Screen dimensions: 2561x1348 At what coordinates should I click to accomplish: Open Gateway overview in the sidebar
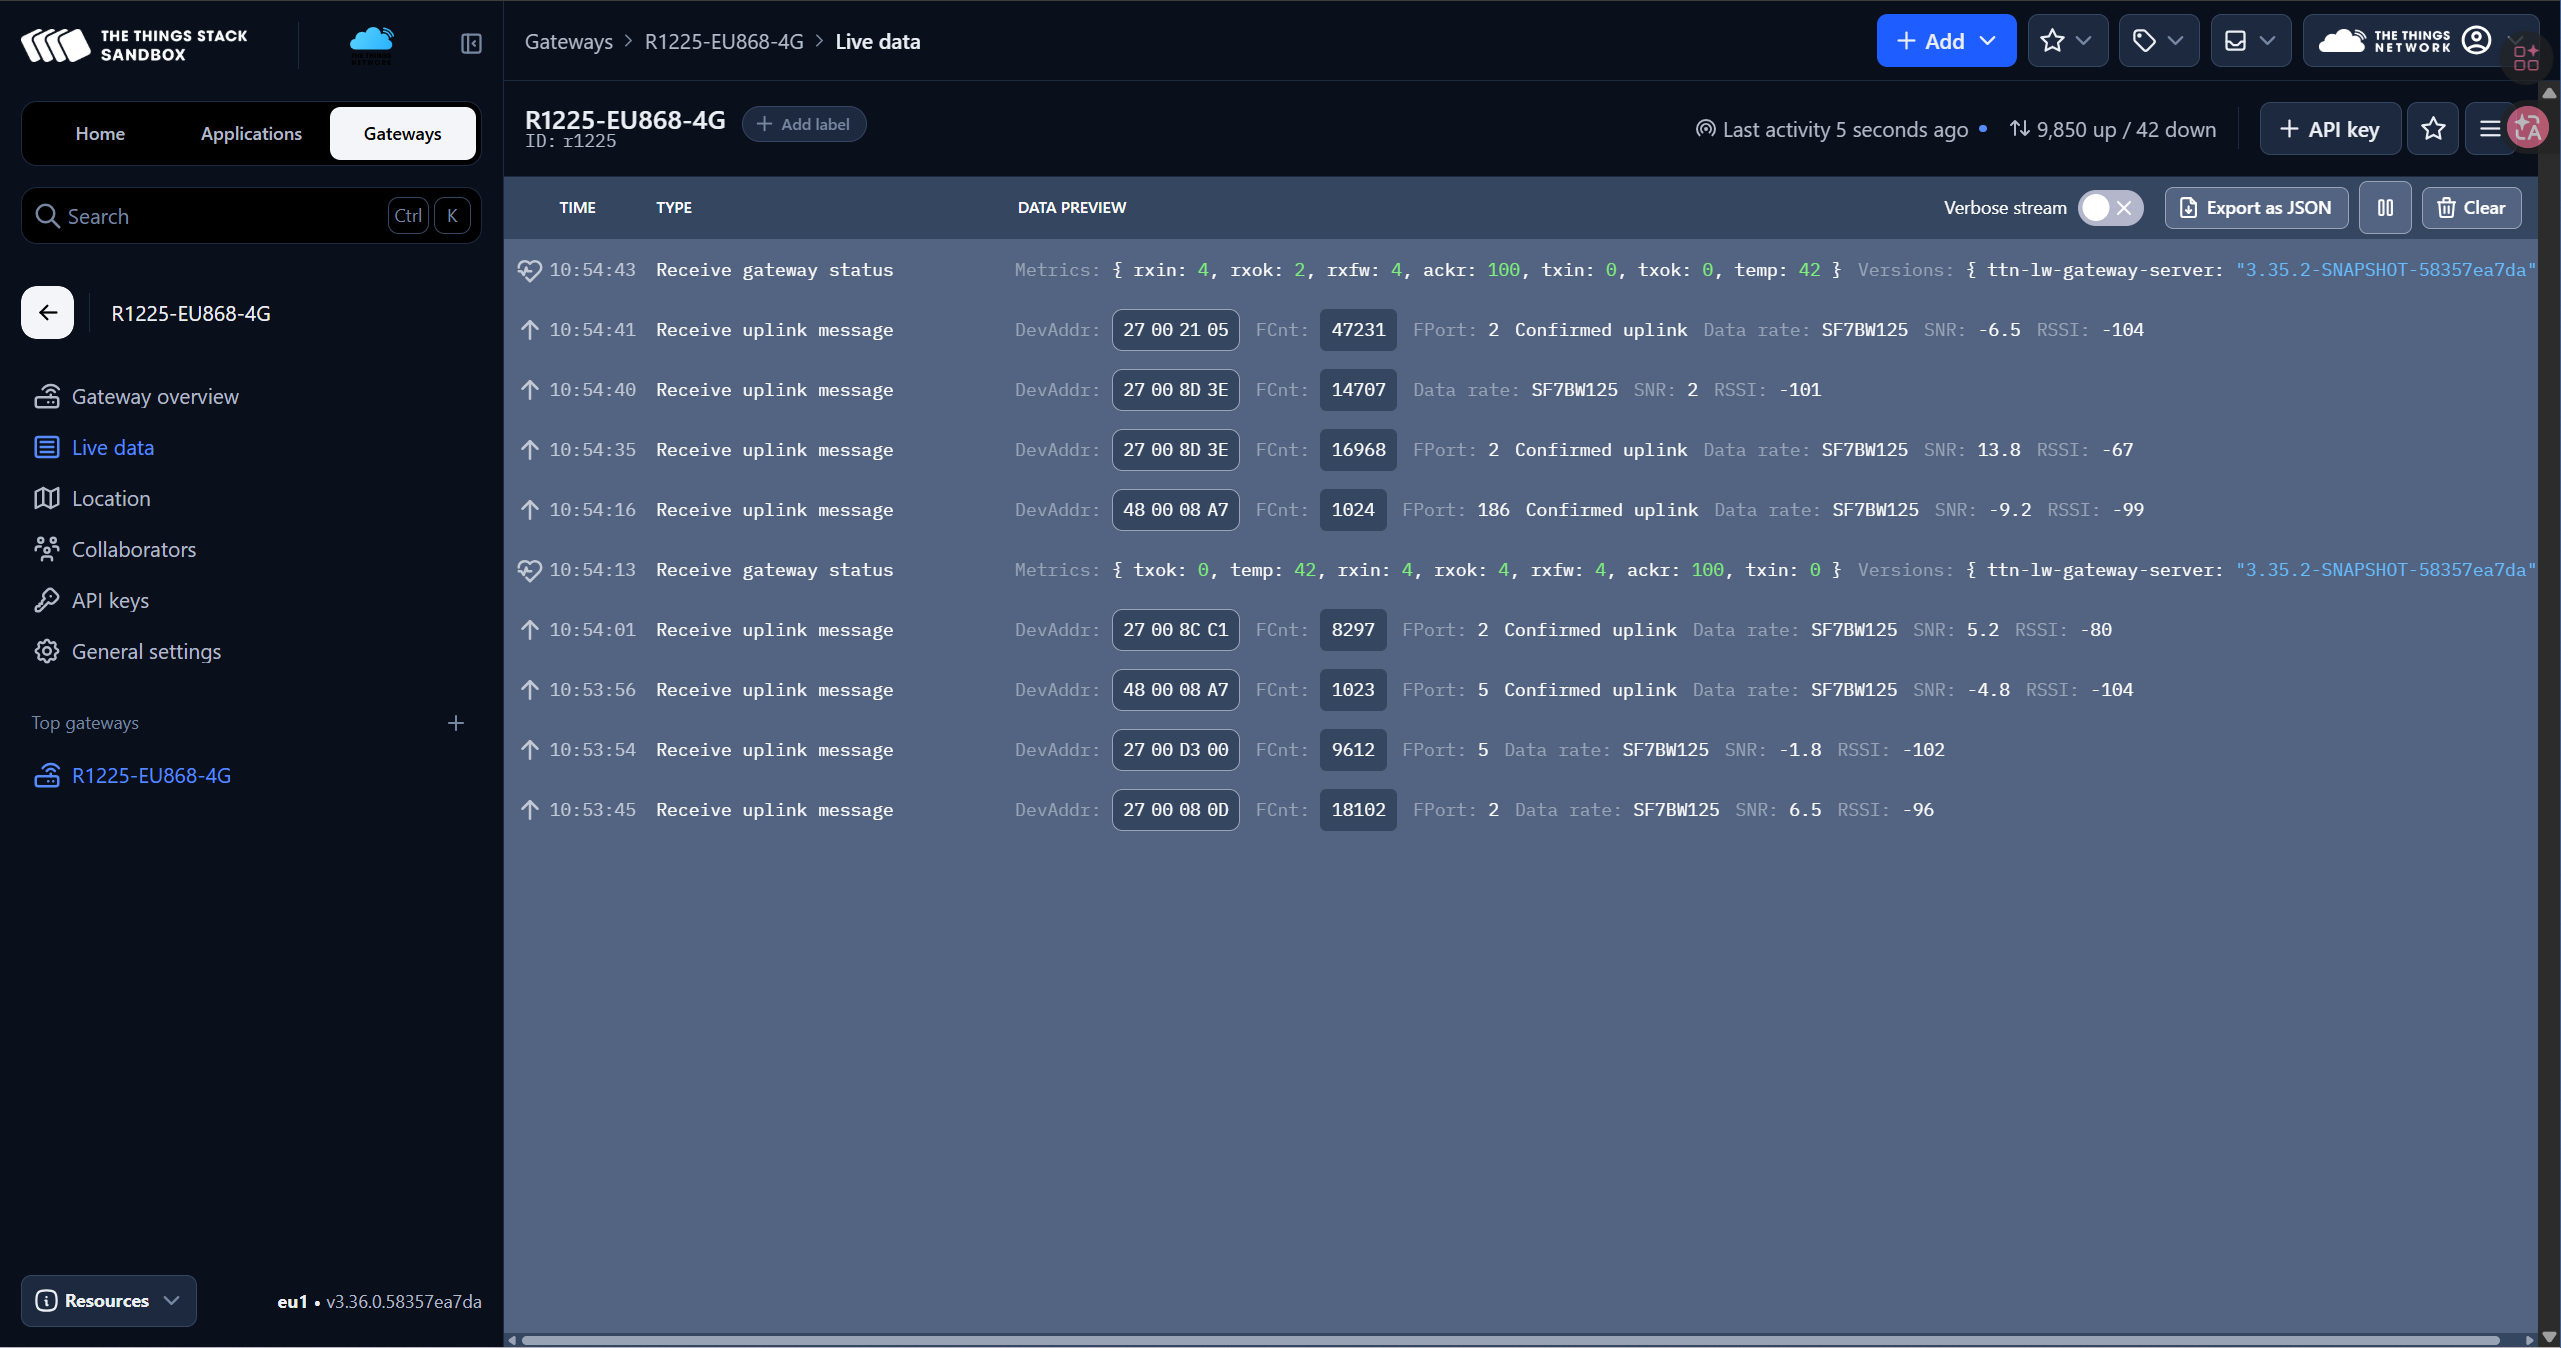click(155, 397)
